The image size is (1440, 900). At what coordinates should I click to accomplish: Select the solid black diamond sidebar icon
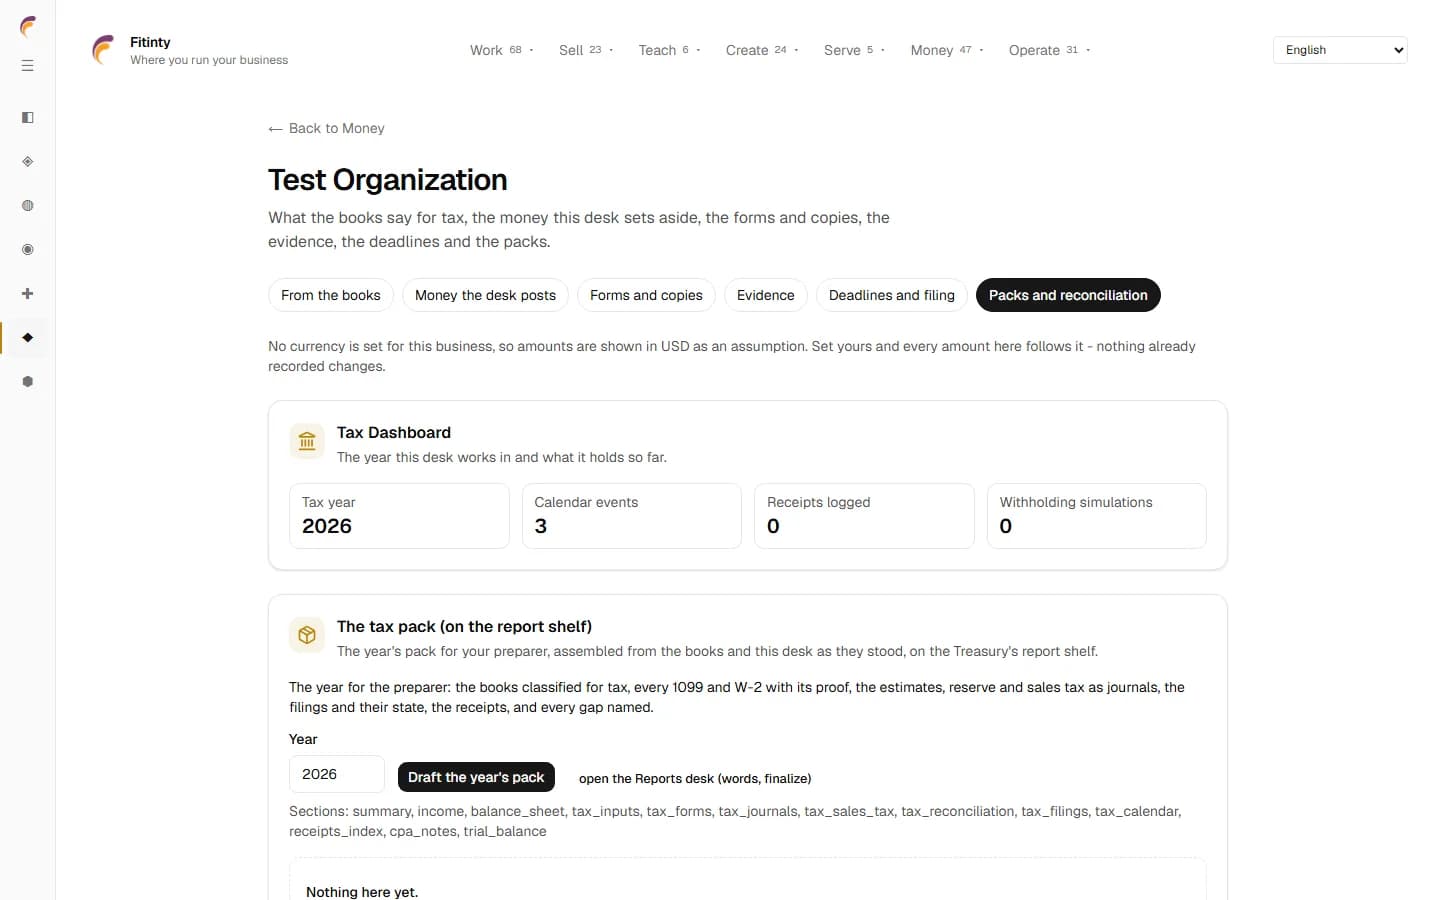pyautogui.click(x=28, y=338)
